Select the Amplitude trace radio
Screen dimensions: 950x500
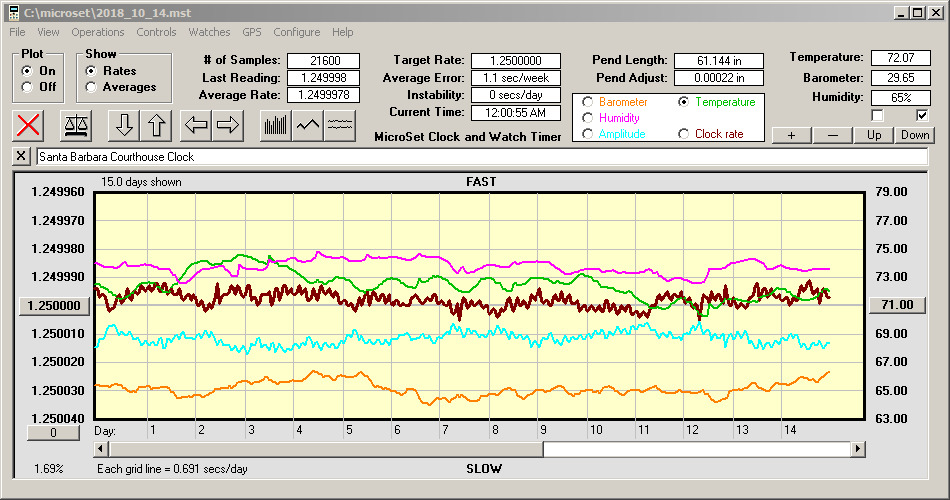pyautogui.click(x=587, y=134)
